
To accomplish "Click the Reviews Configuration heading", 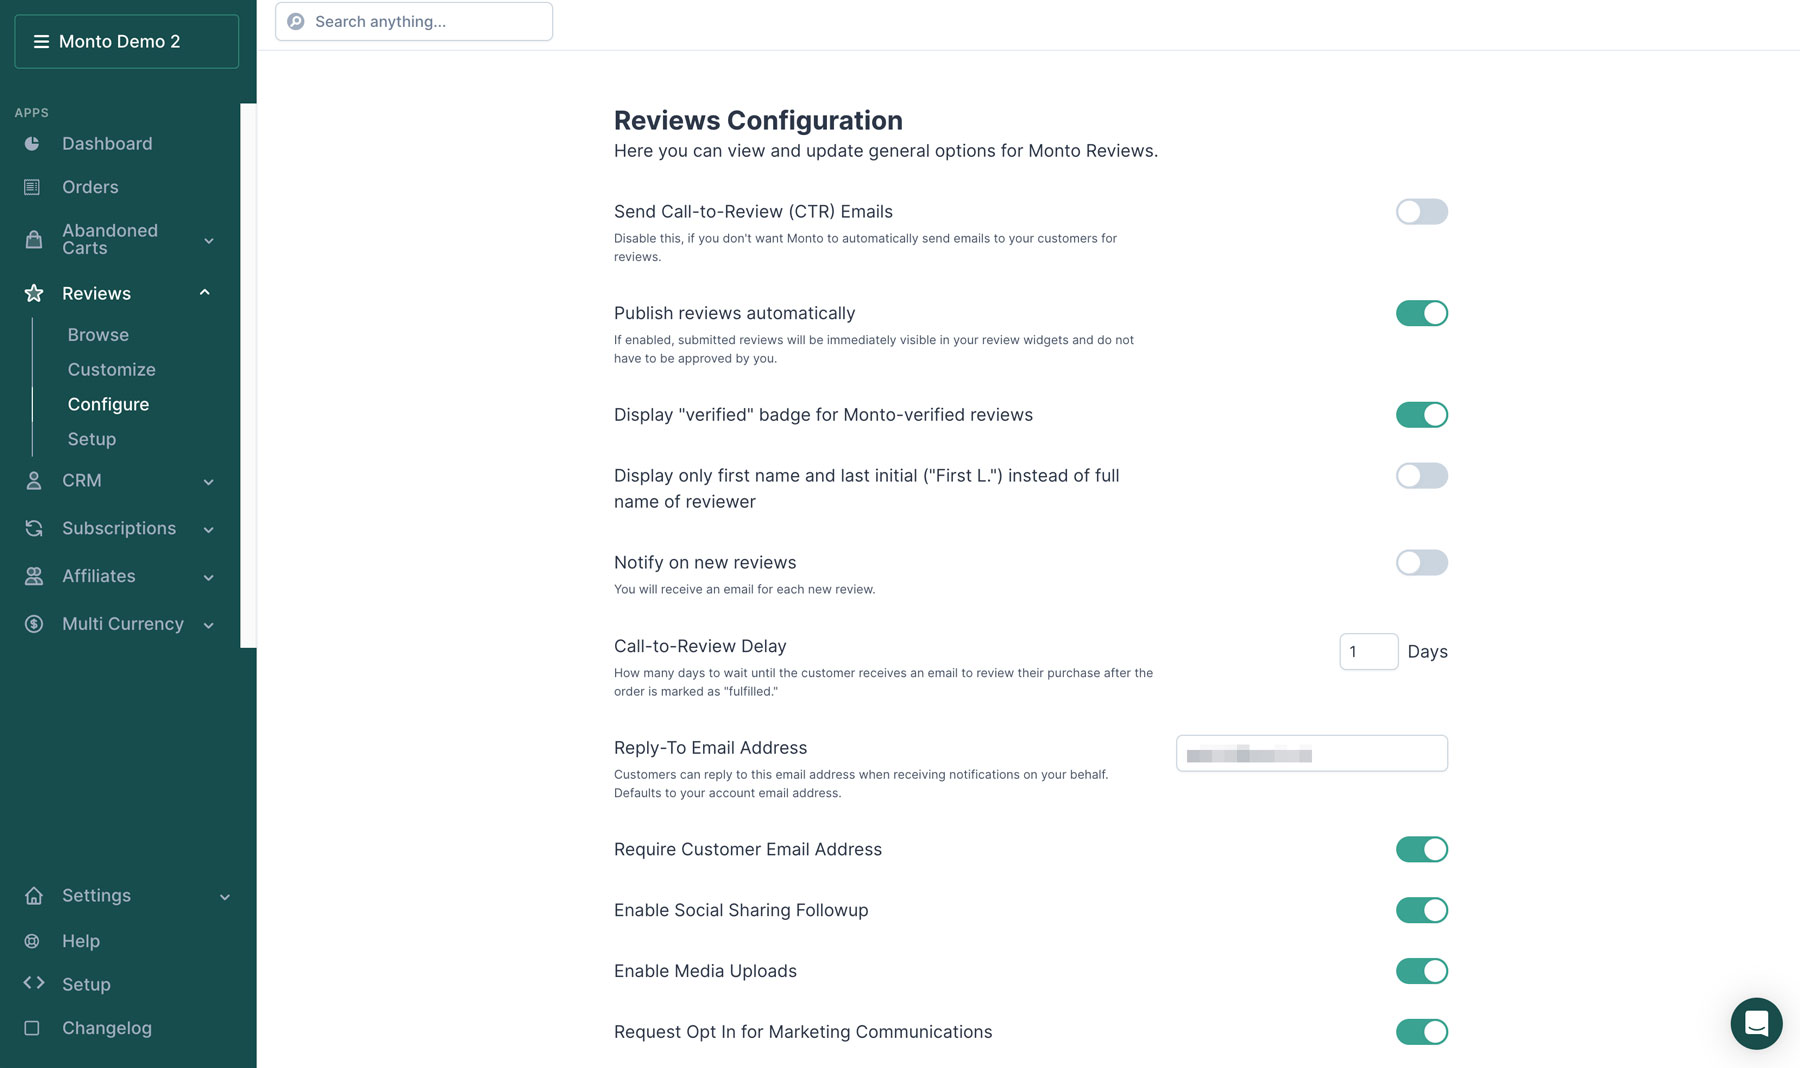I will pyautogui.click(x=758, y=121).
